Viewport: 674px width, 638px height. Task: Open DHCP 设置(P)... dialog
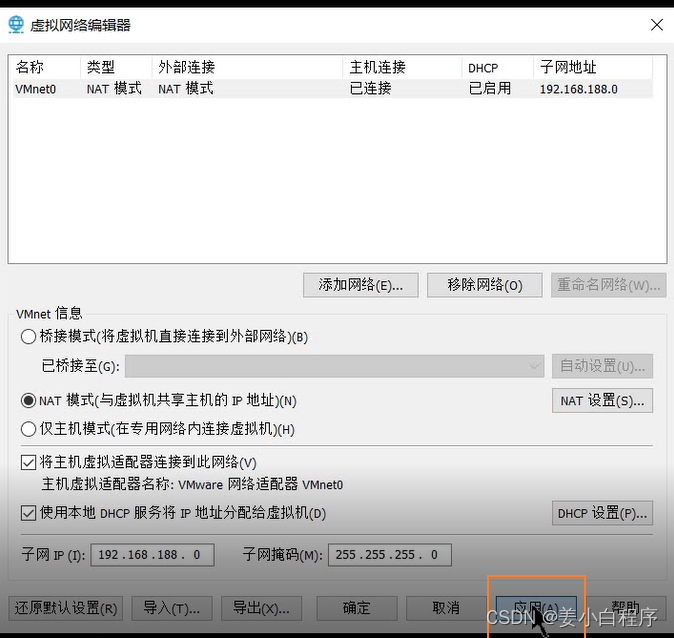click(602, 513)
